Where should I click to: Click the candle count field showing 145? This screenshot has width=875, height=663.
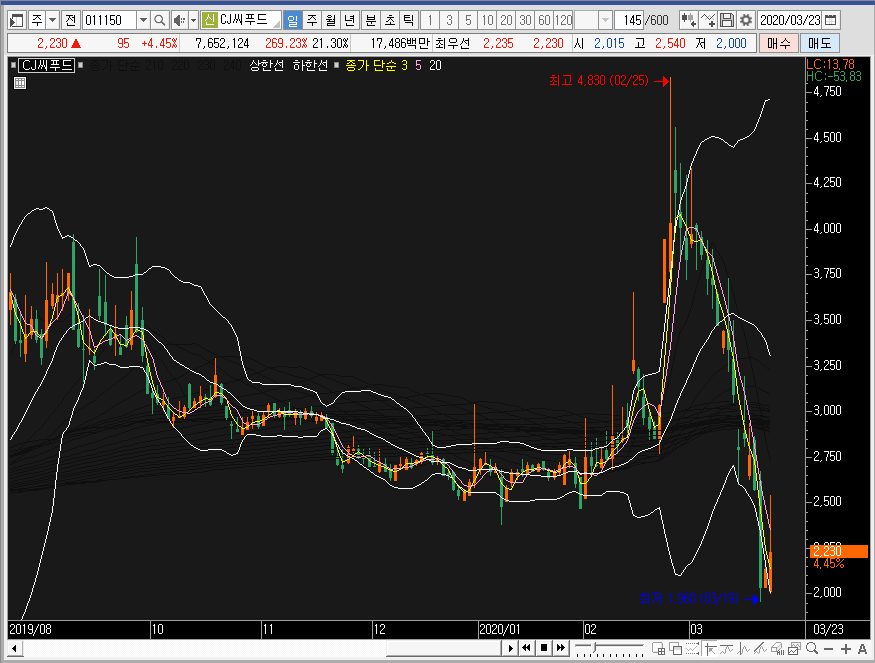pyautogui.click(x=629, y=21)
